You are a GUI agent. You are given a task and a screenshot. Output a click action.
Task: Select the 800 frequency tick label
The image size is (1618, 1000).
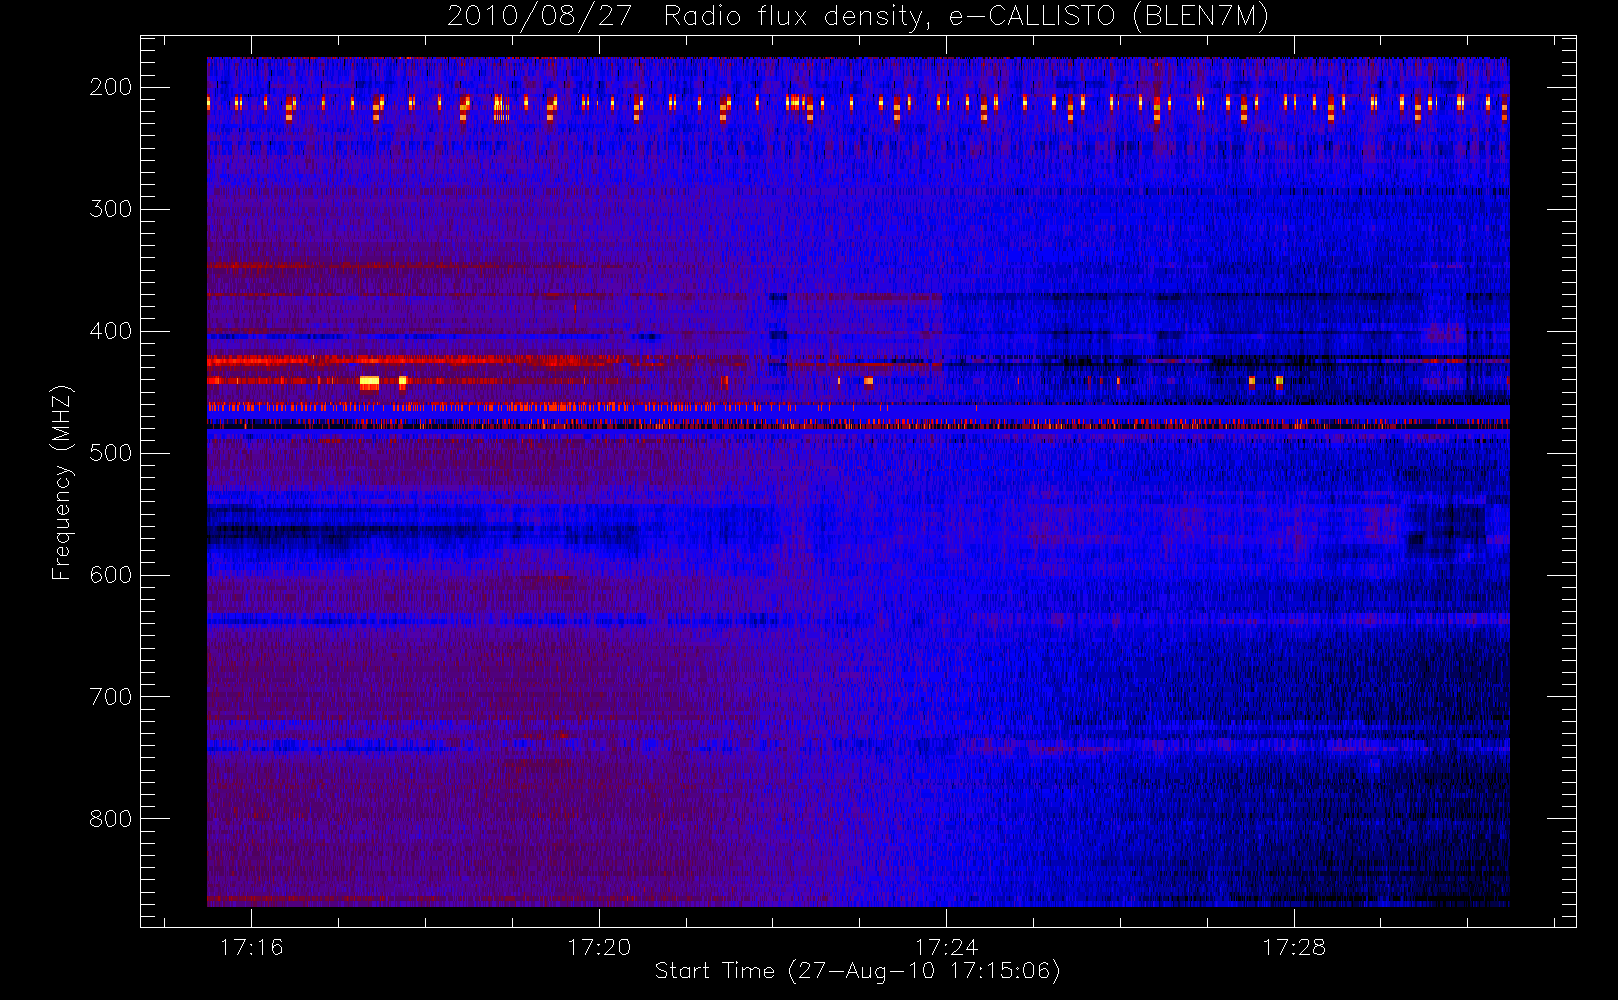pyautogui.click(x=110, y=819)
